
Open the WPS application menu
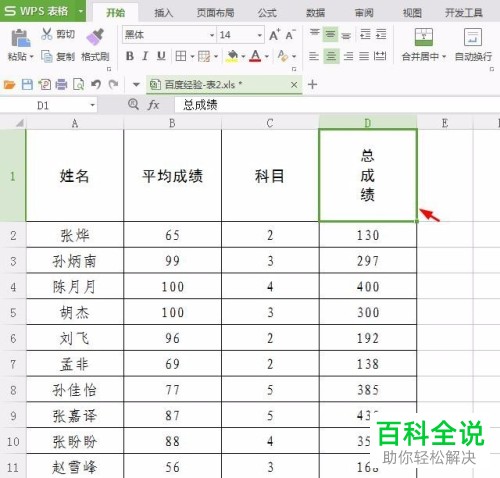43,11
